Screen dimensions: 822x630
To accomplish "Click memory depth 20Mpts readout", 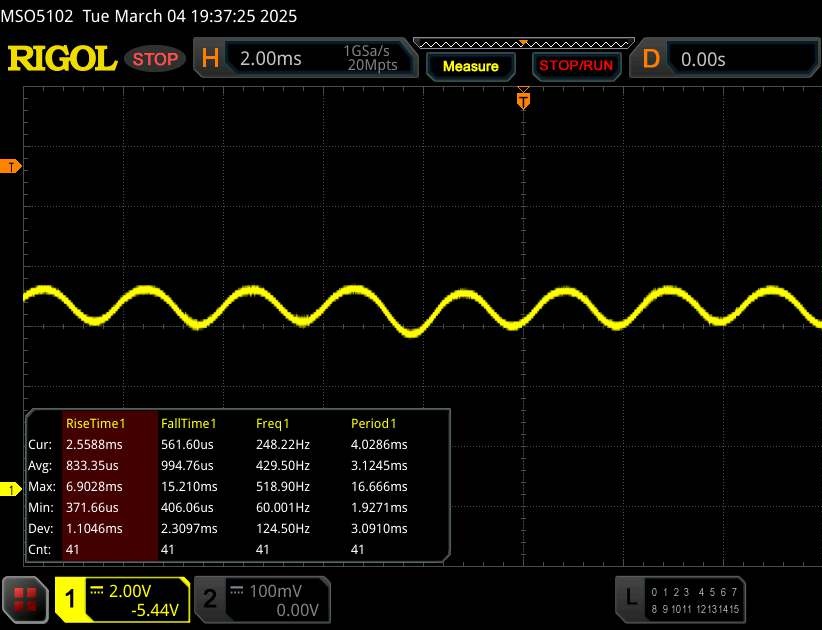I will point(372,65).
